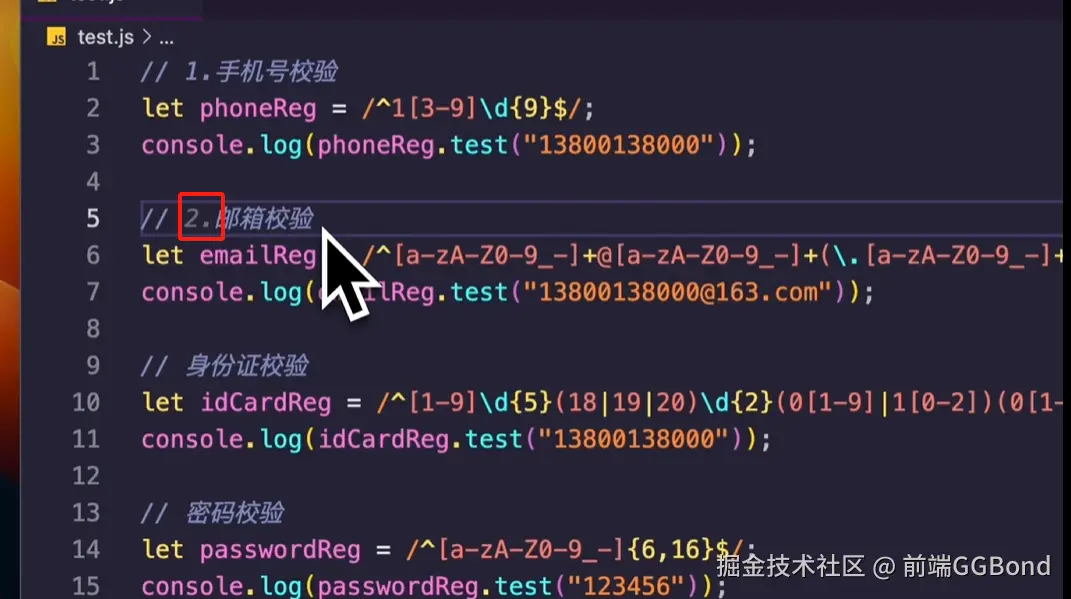Place cursor on phoneReg variable declaration
1071x599 pixels.
click(258, 109)
